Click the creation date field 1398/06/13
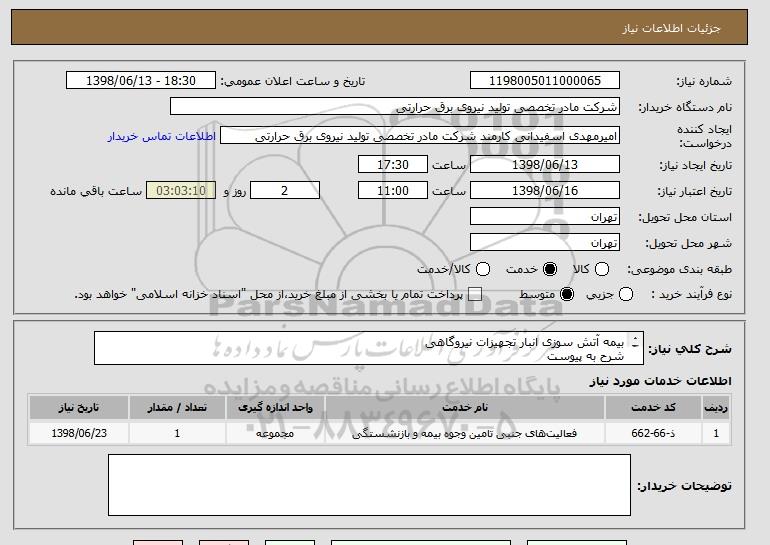The image size is (770, 545). [545, 164]
